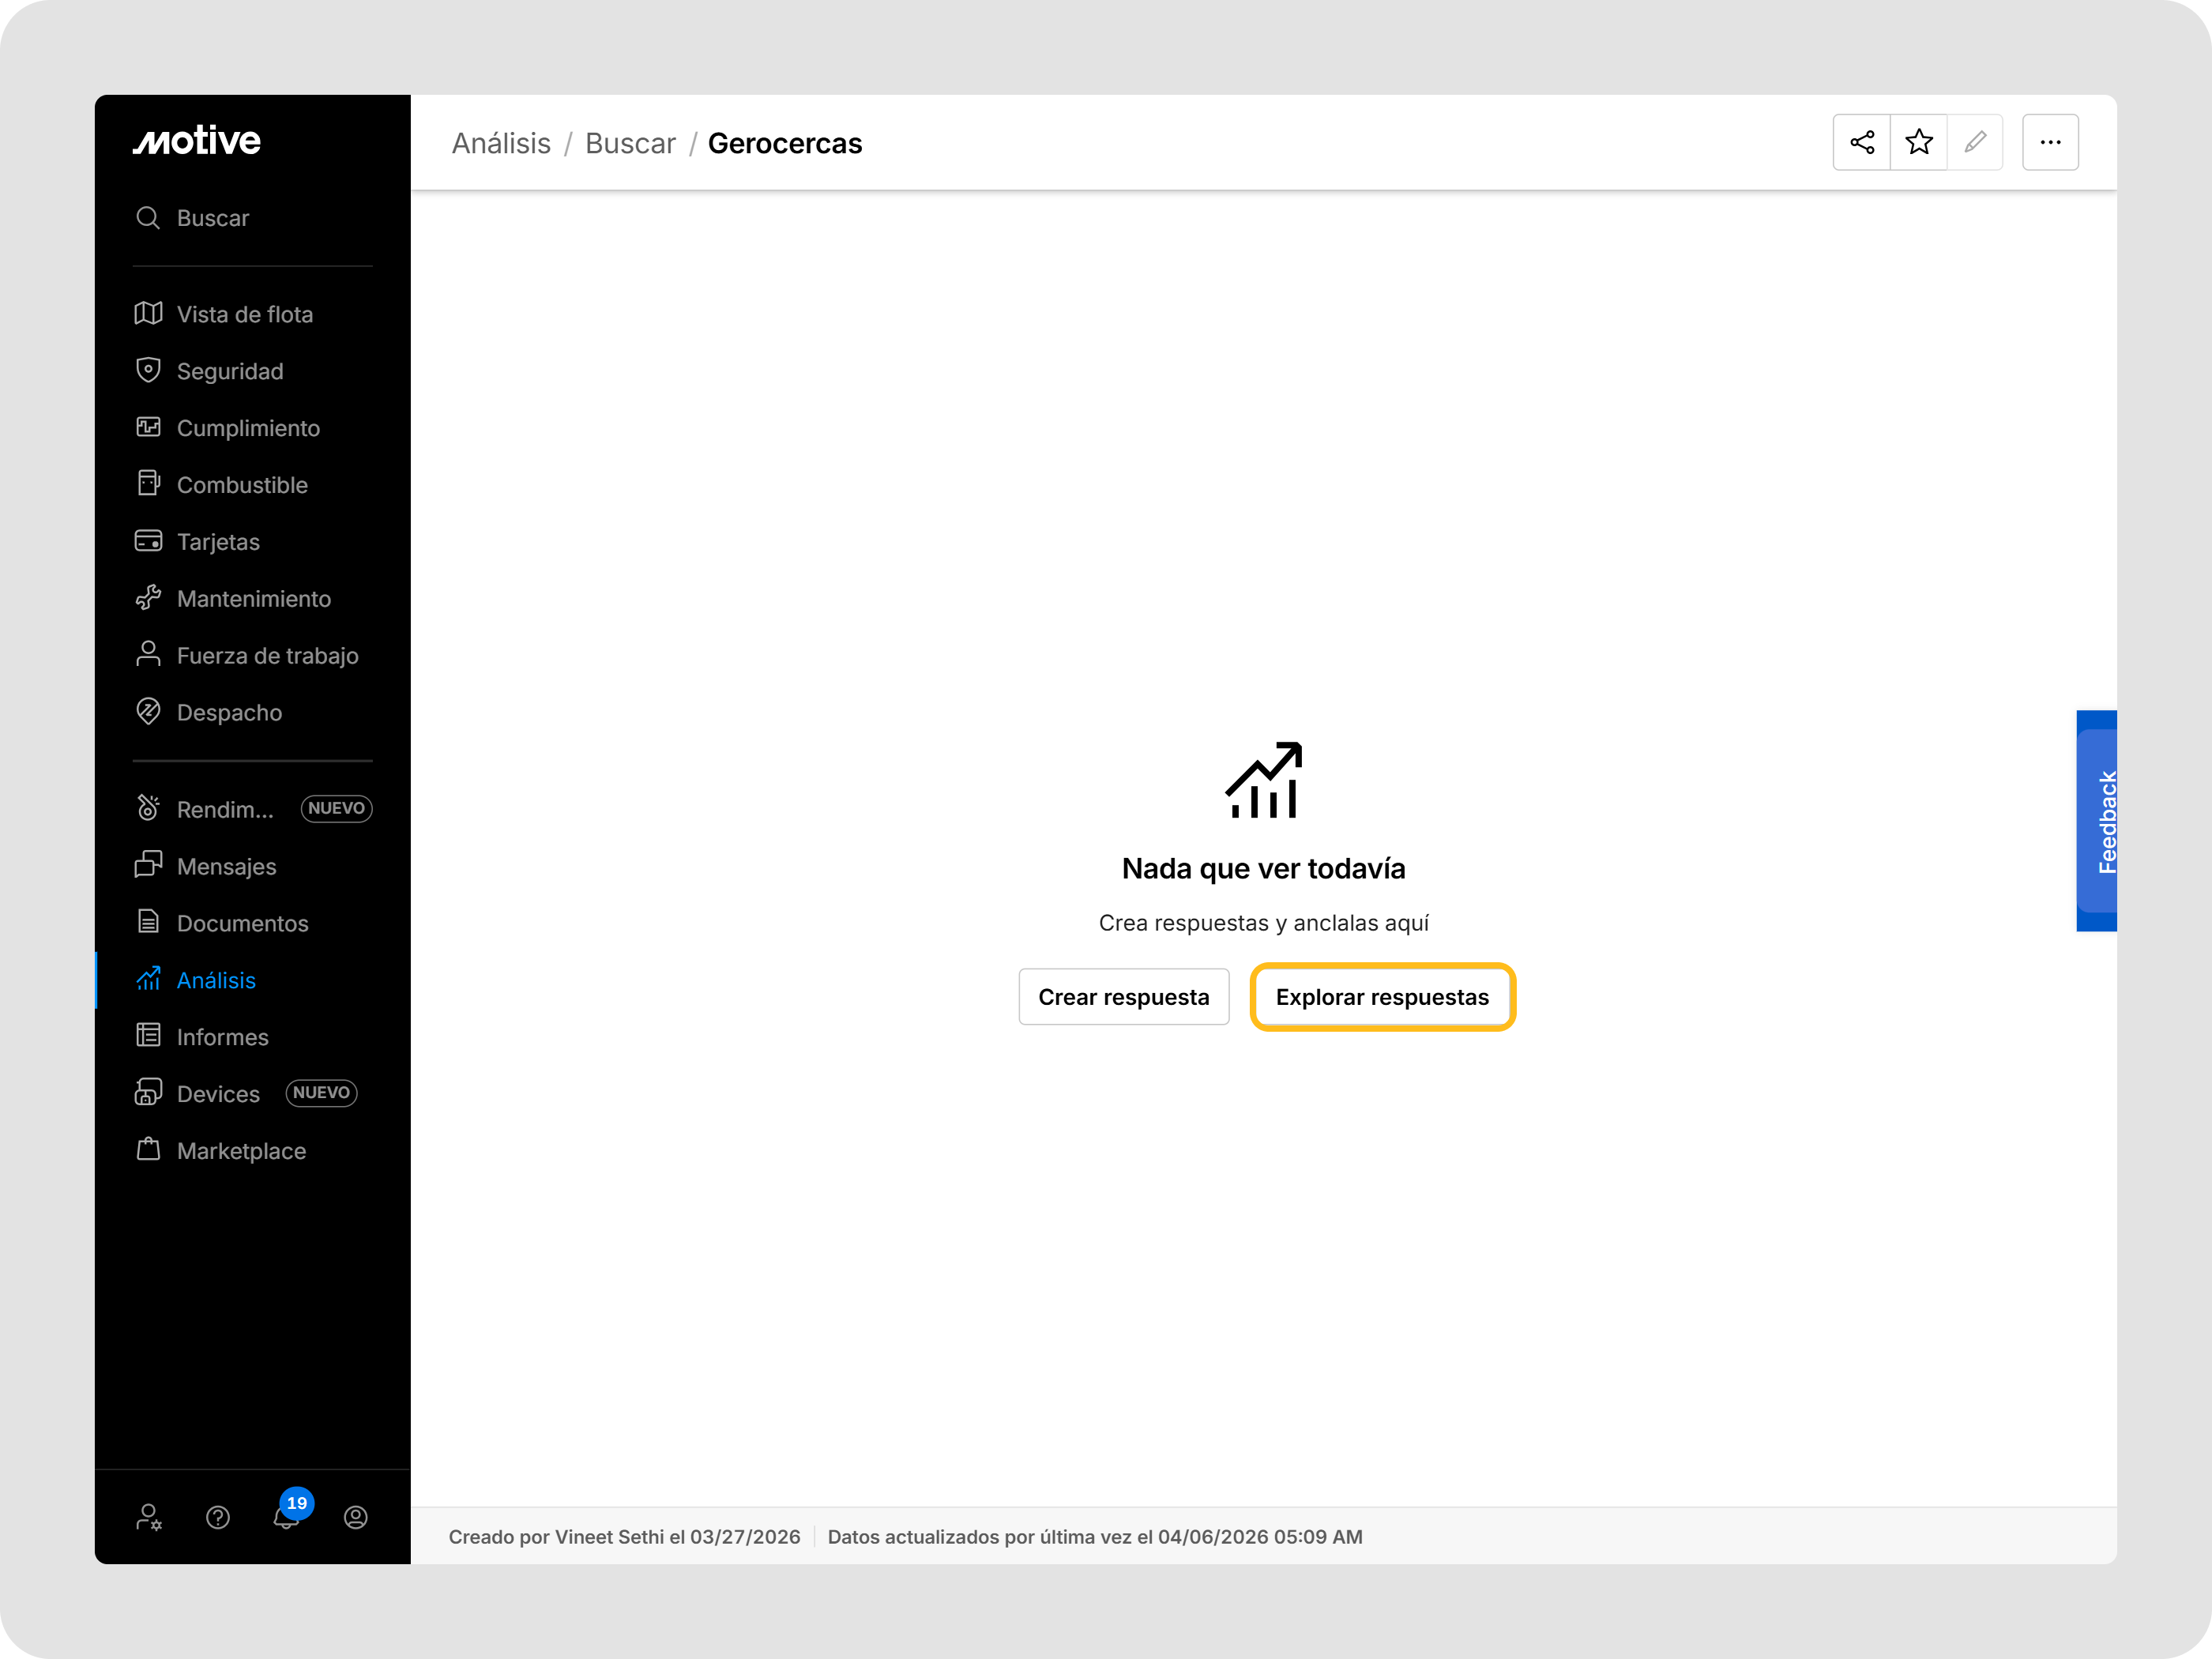This screenshot has width=2212, height=1659.
Task: Open the user profile icon
Action: [x=356, y=1517]
